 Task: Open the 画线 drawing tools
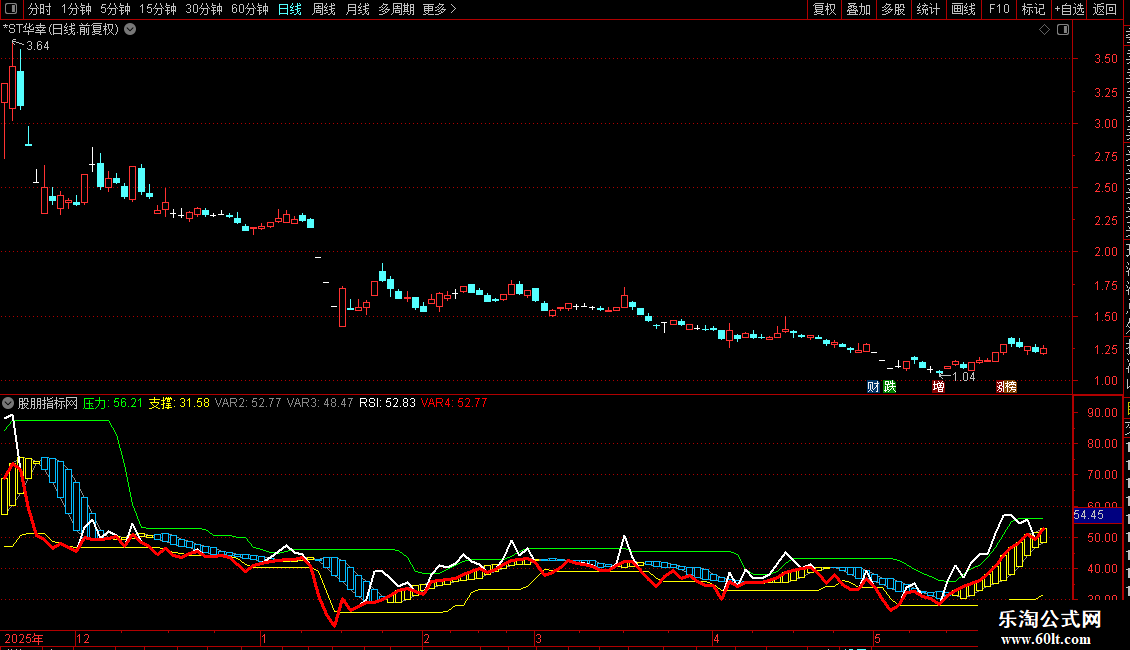[x=964, y=9]
